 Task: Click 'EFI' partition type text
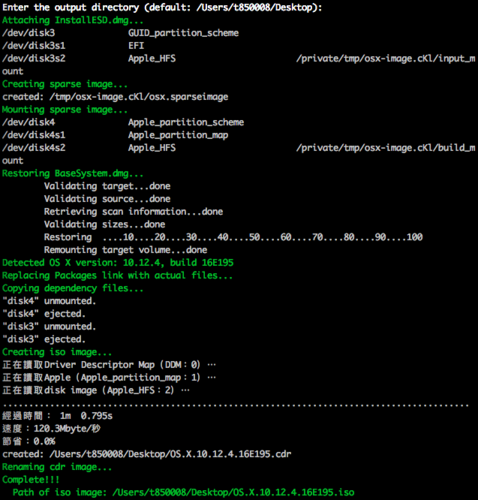136,46
